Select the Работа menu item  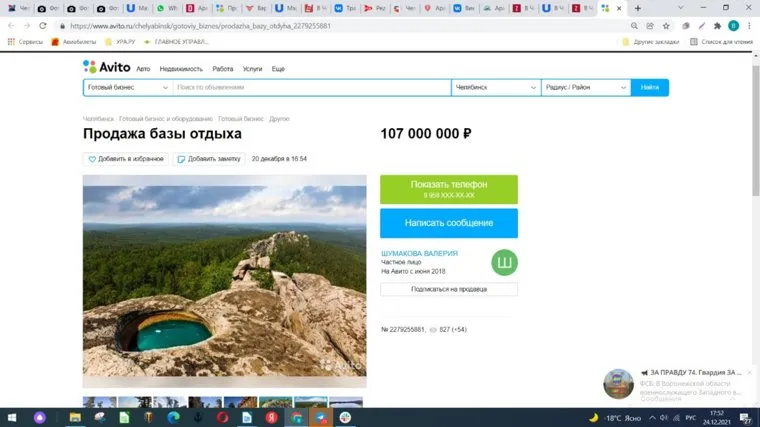(x=223, y=69)
